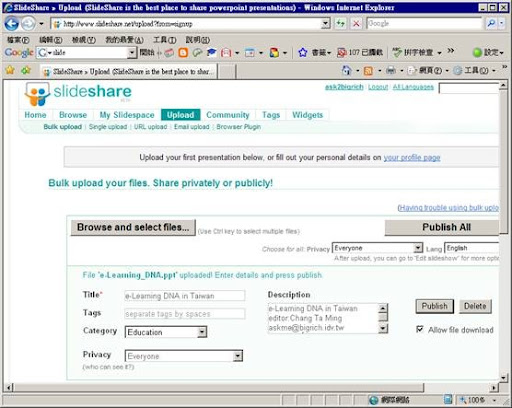Screen dimensions: 512x408
Task: Click the IE Tools gear icon
Action: click(458, 70)
